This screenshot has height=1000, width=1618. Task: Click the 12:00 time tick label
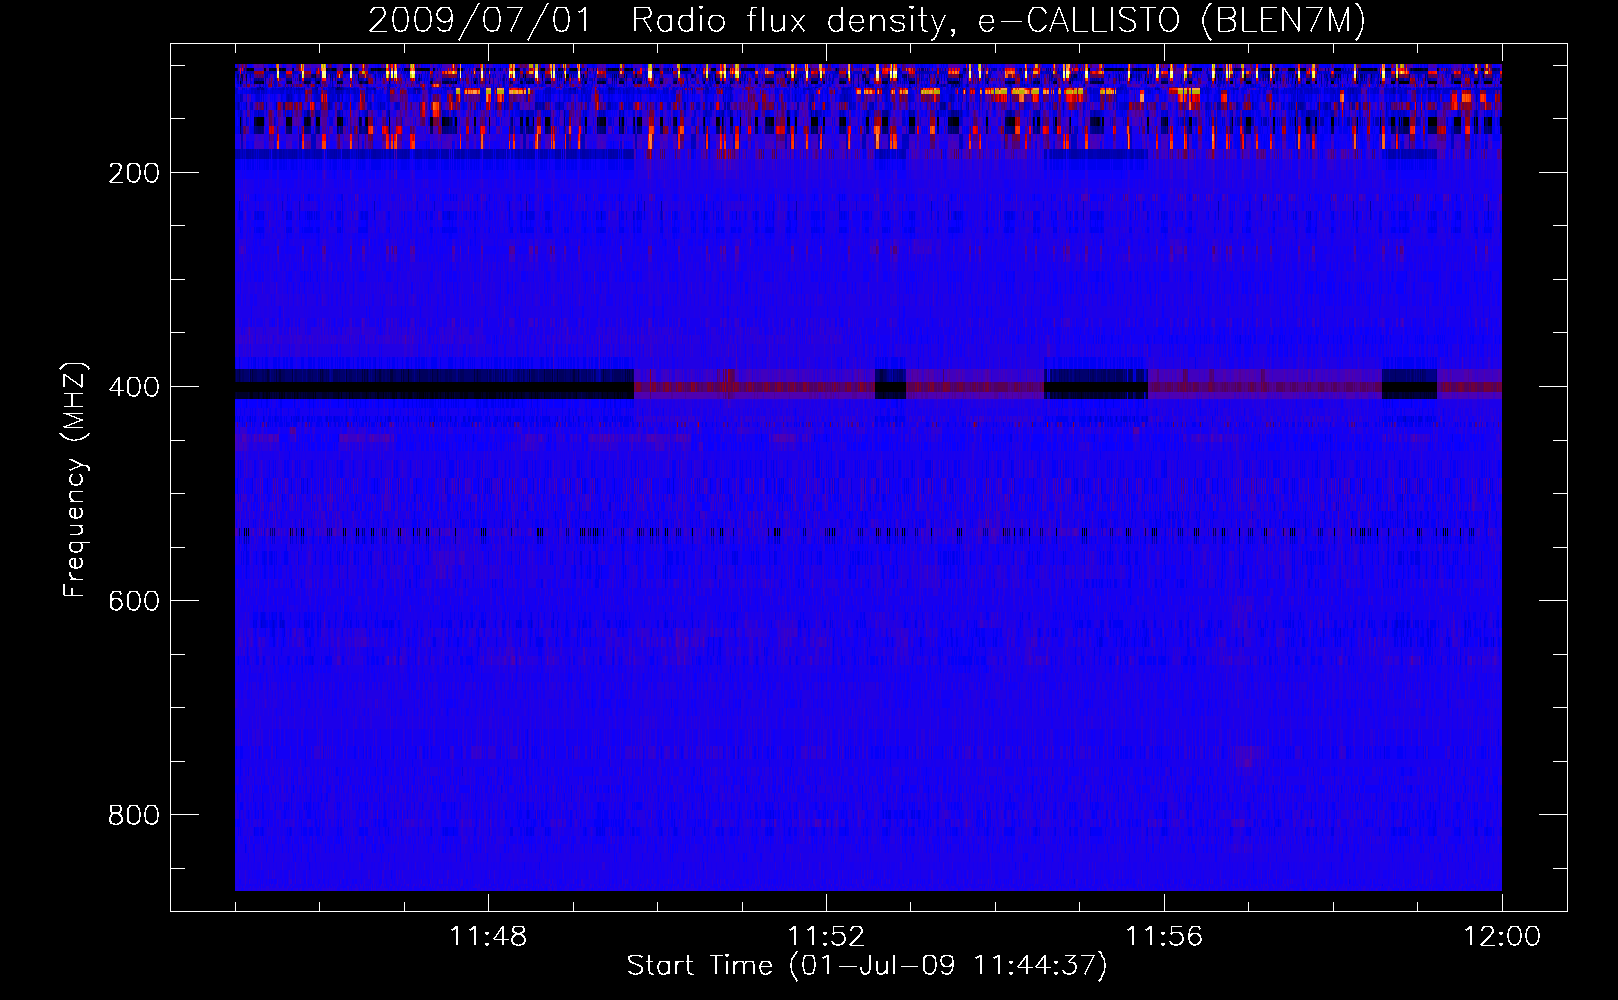coord(1502,937)
